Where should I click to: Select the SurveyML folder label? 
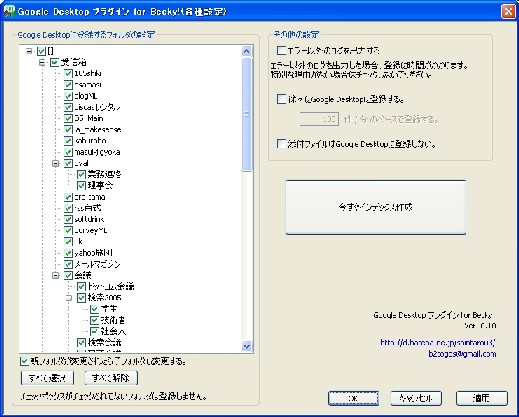coord(91,230)
